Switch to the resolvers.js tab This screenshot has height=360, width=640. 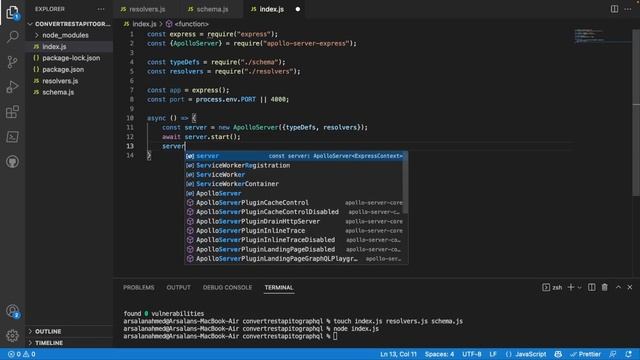147,9
